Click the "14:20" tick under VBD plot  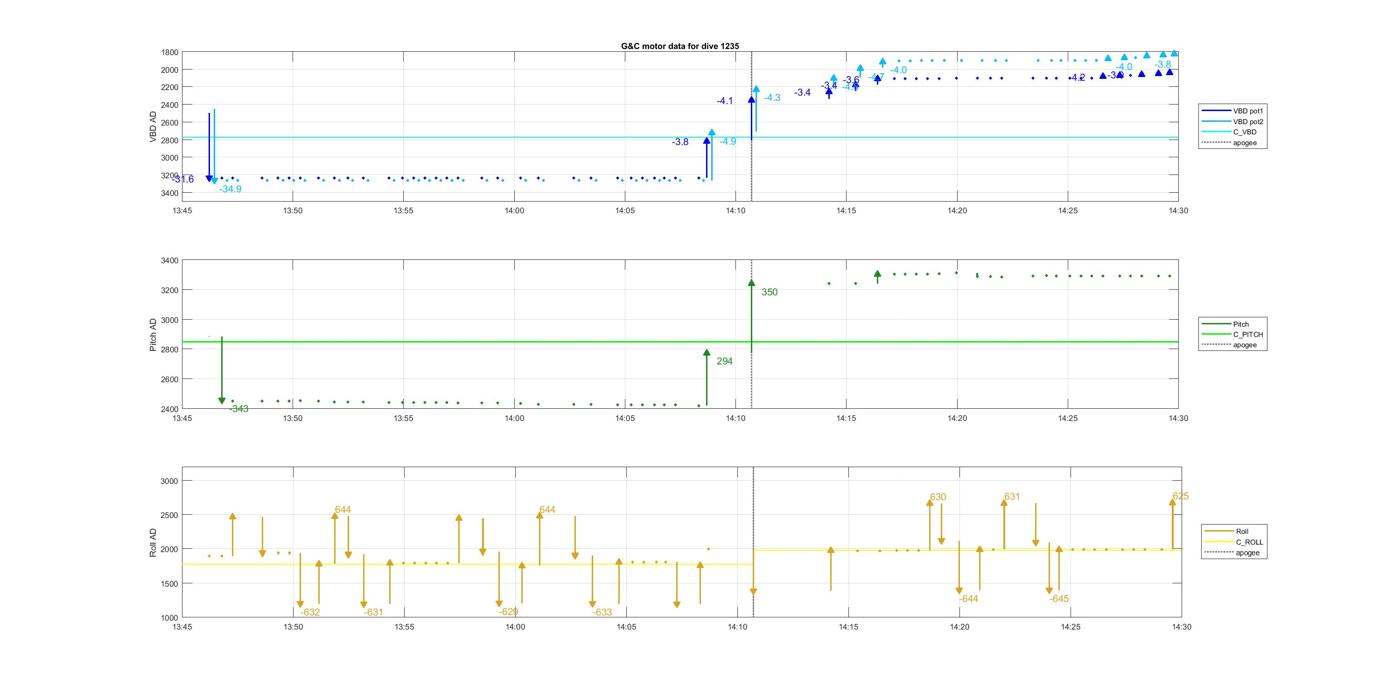(957, 210)
